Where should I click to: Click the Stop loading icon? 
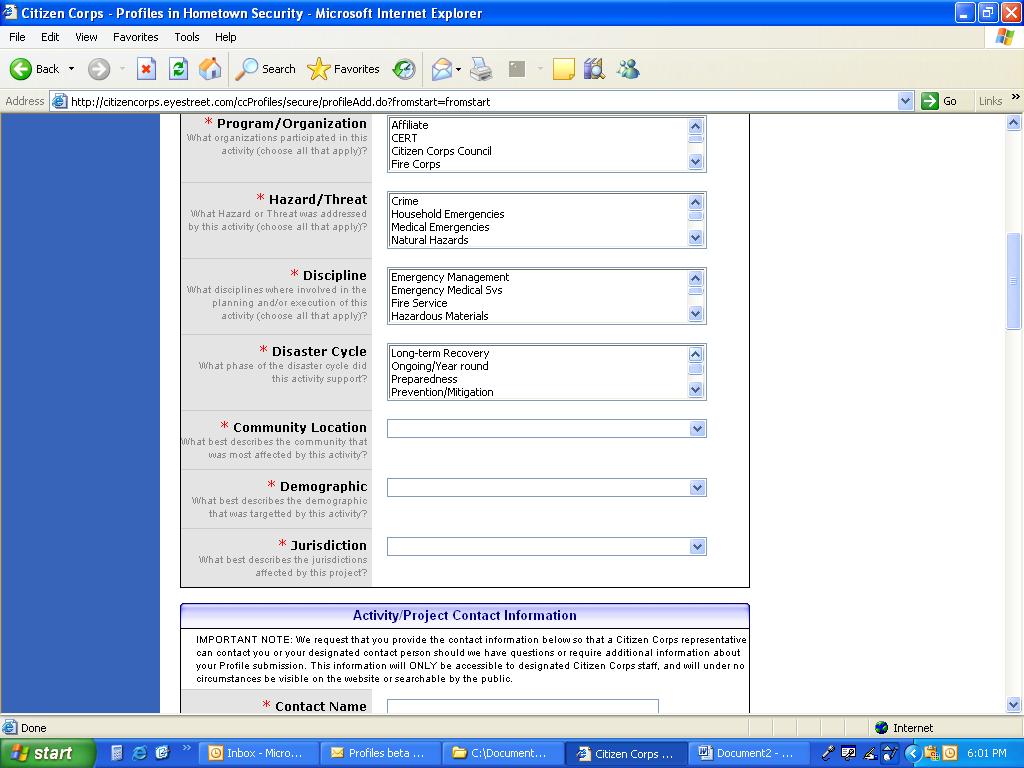click(147, 69)
